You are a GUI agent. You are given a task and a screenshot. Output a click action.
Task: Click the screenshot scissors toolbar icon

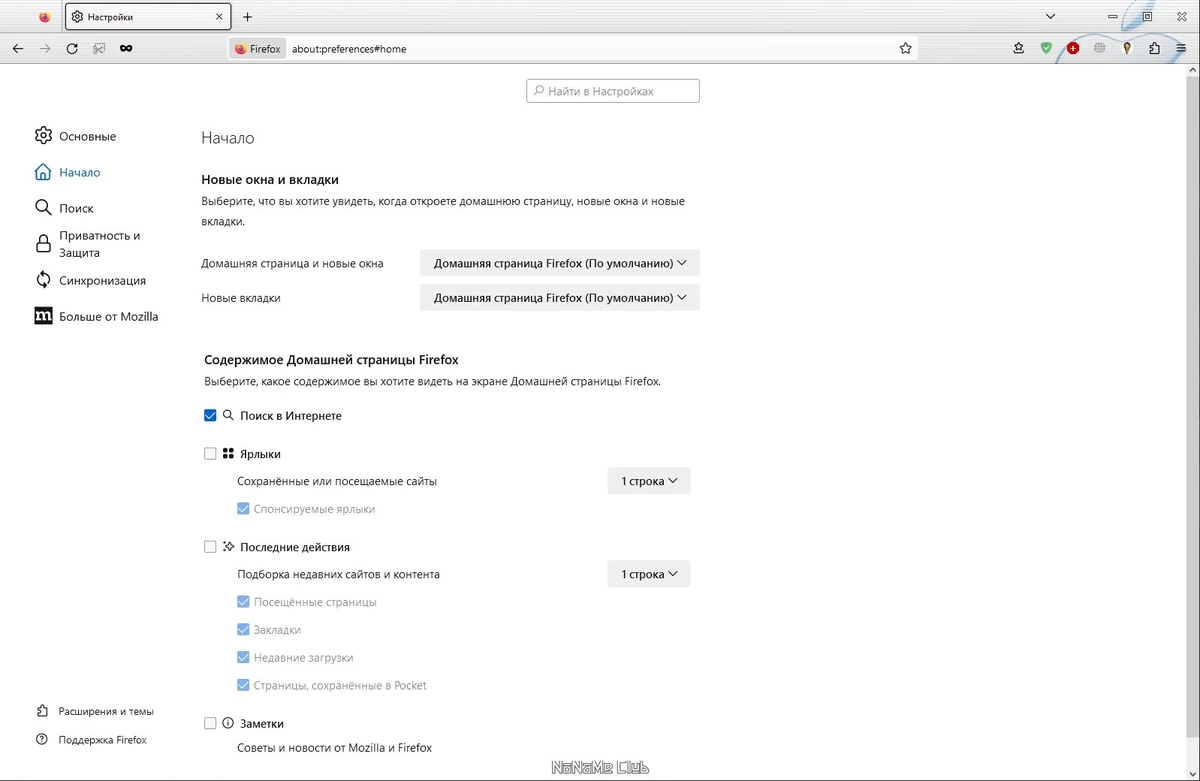[x=99, y=48]
